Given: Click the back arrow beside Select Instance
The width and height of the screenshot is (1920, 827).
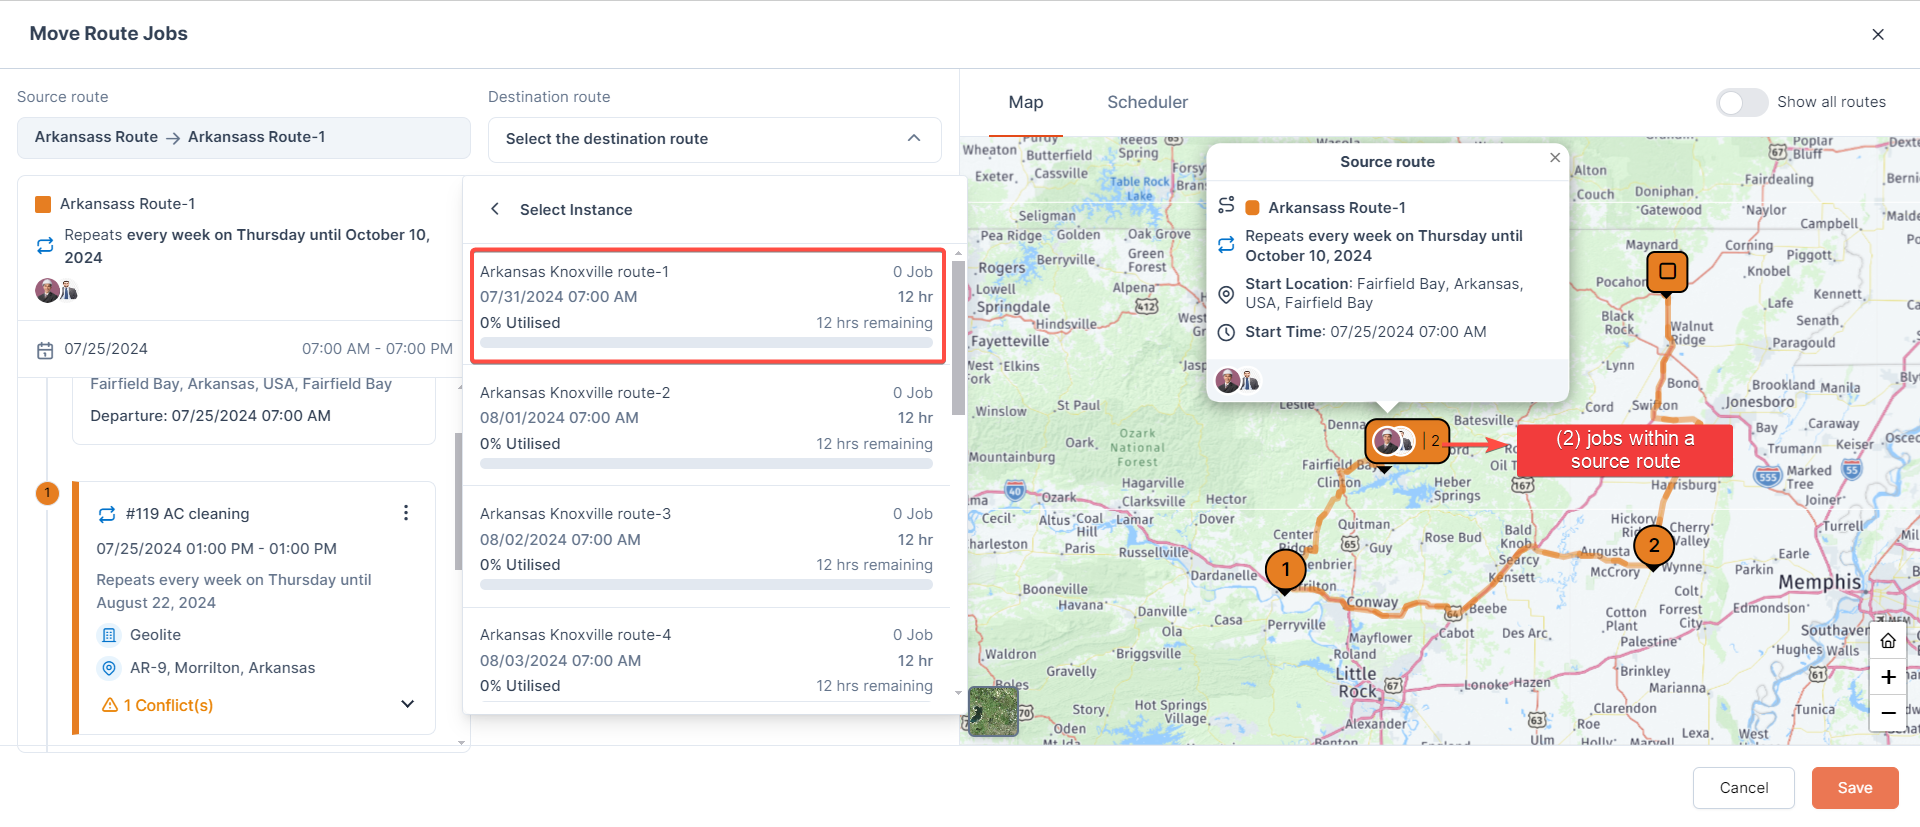Looking at the screenshot, I should [495, 209].
